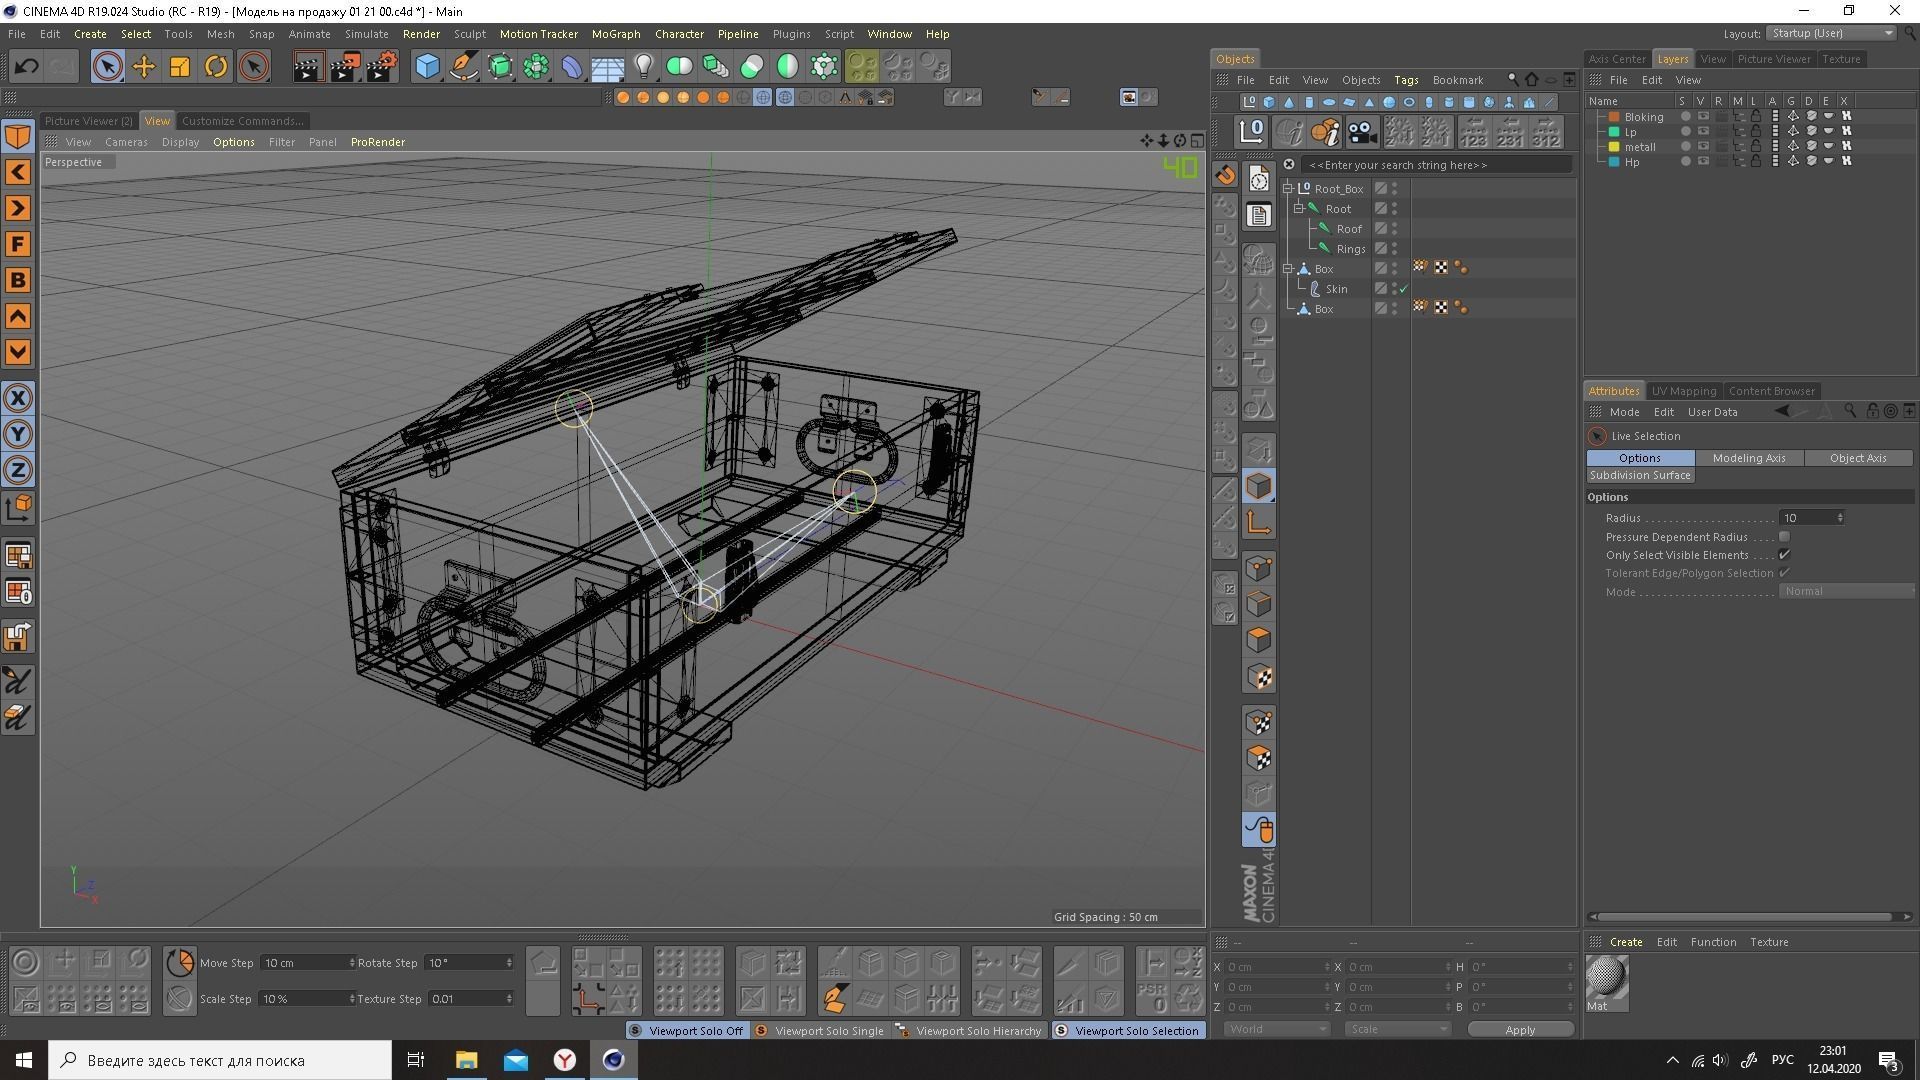Open the MoGraph menu
The width and height of the screenshot is (1920, 1080).
(x=616, y=34)
